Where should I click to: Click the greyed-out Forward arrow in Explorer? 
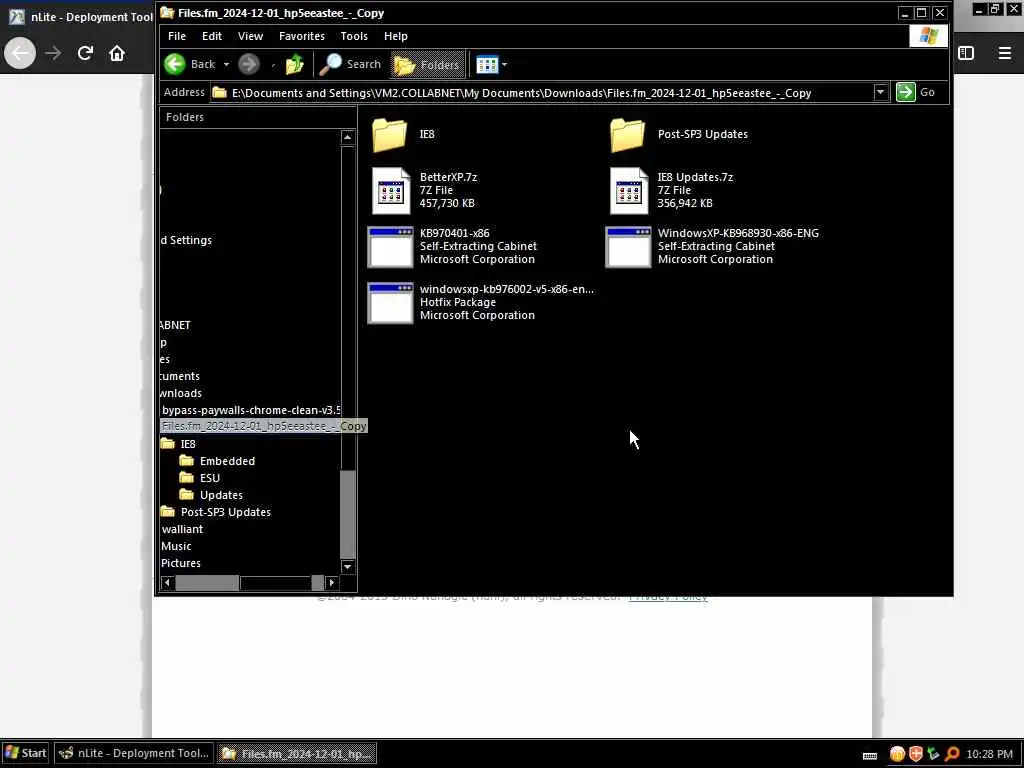[248, 64]
